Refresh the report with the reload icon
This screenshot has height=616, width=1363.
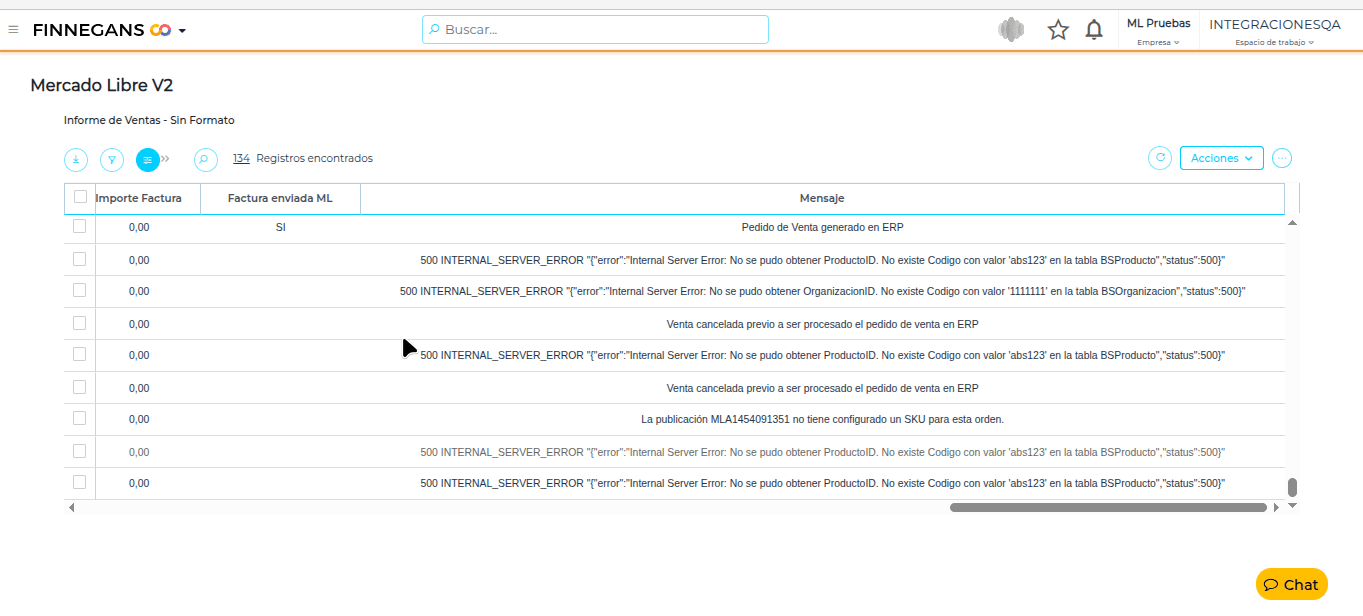[1160, 158]
